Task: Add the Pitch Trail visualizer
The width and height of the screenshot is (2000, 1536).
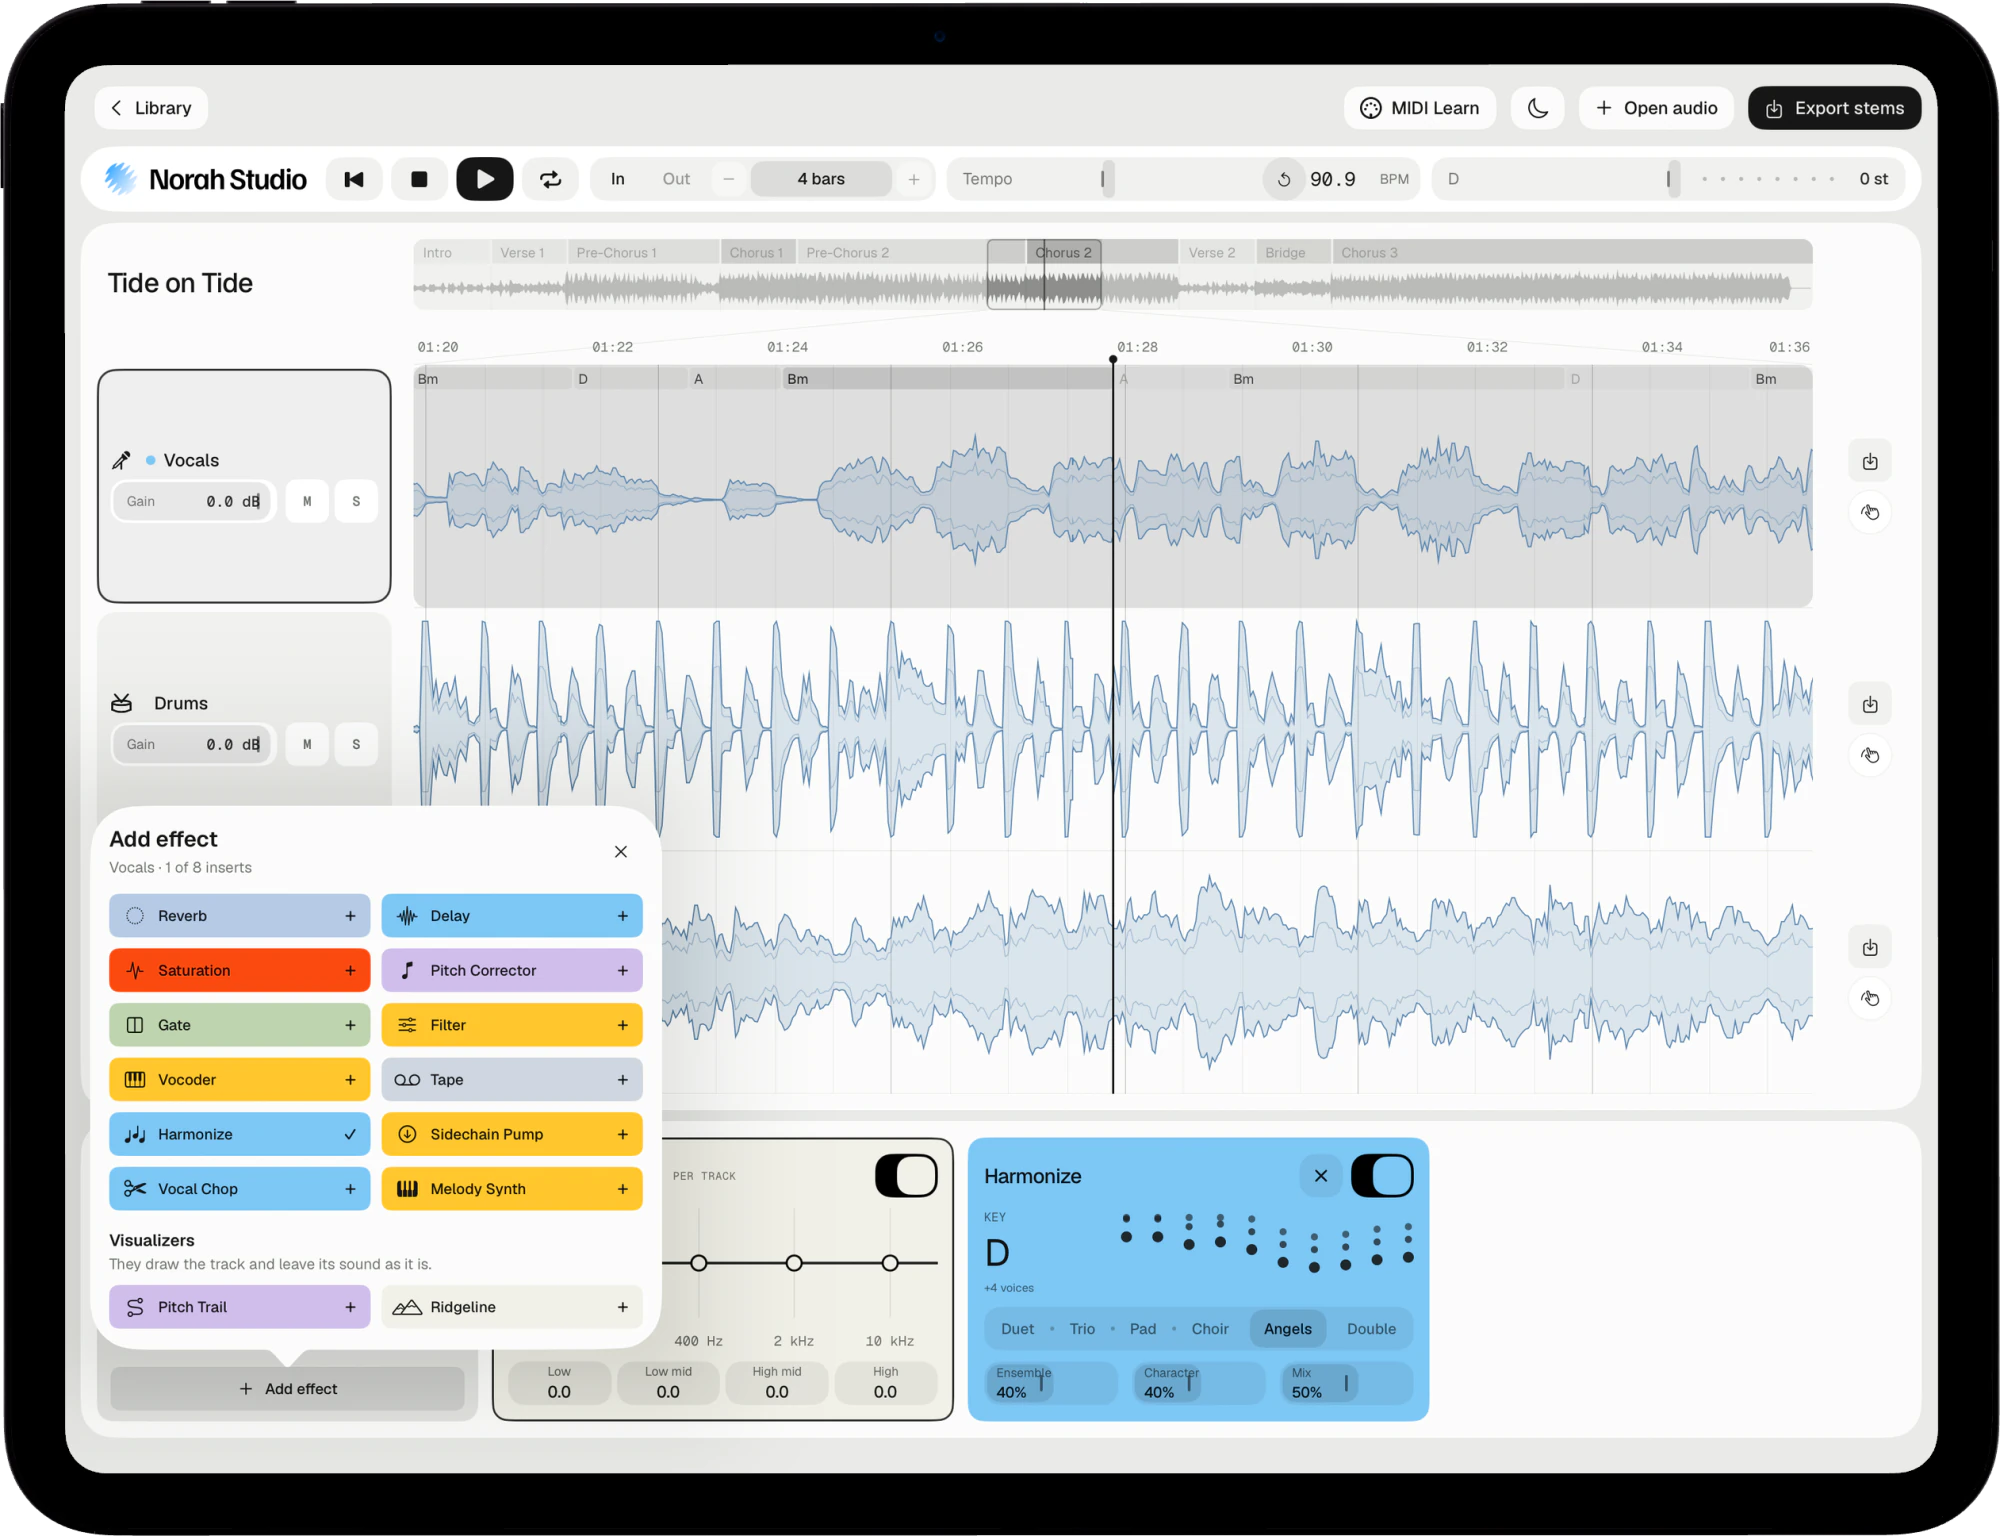Action: (x=239, y=1307)
